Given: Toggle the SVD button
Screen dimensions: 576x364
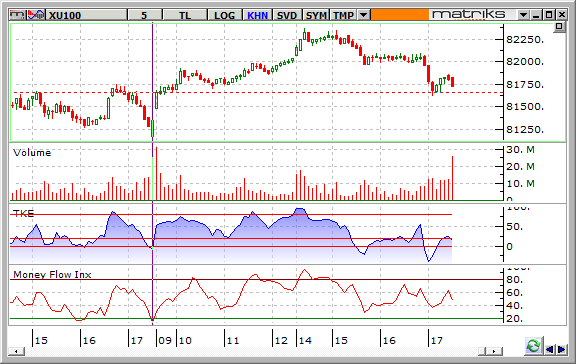Looking at the screenshot, I should click(287, 15).
